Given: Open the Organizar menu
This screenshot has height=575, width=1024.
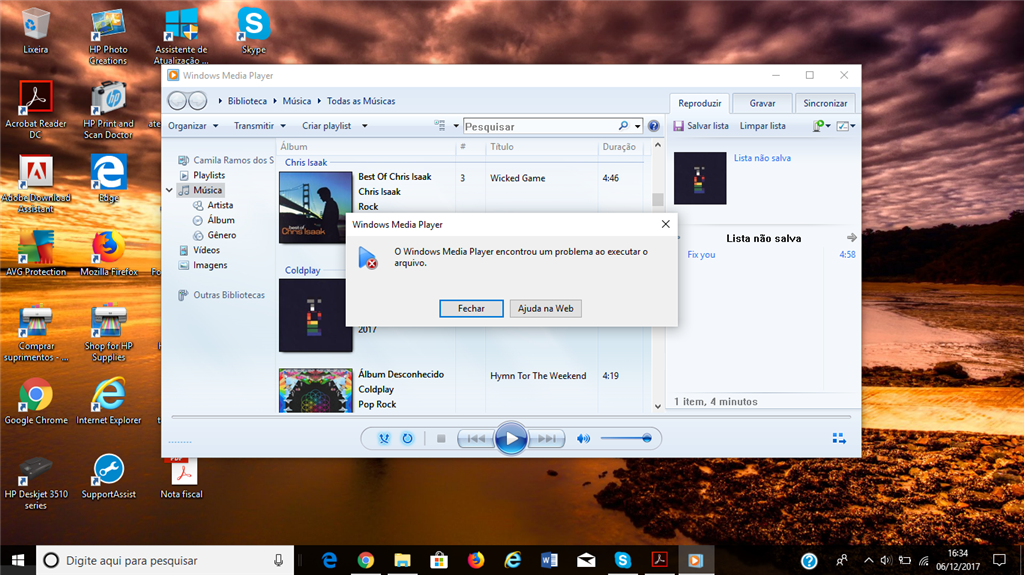Looking at the screenshot, I should (x=193, y=125).
